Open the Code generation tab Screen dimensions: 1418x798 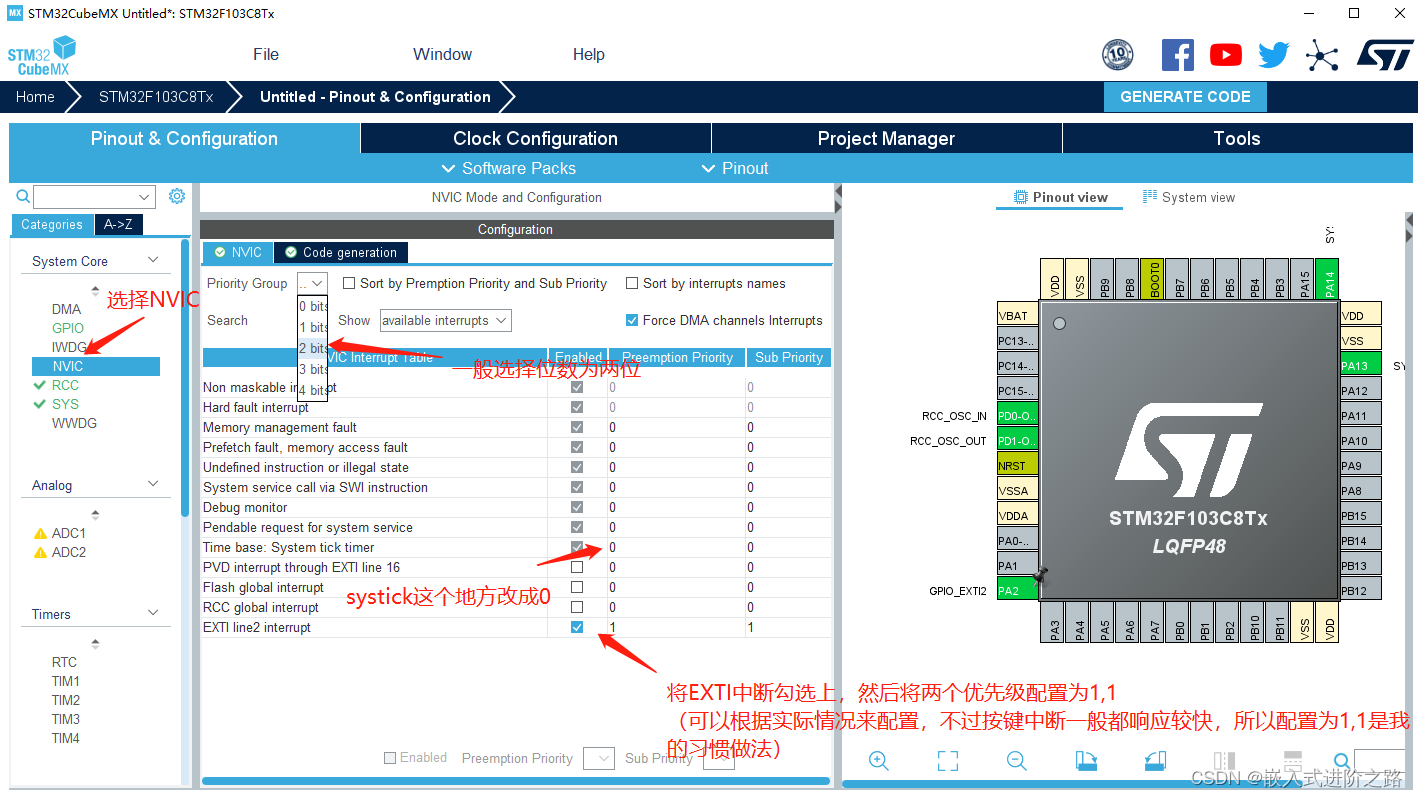[341, 252]
